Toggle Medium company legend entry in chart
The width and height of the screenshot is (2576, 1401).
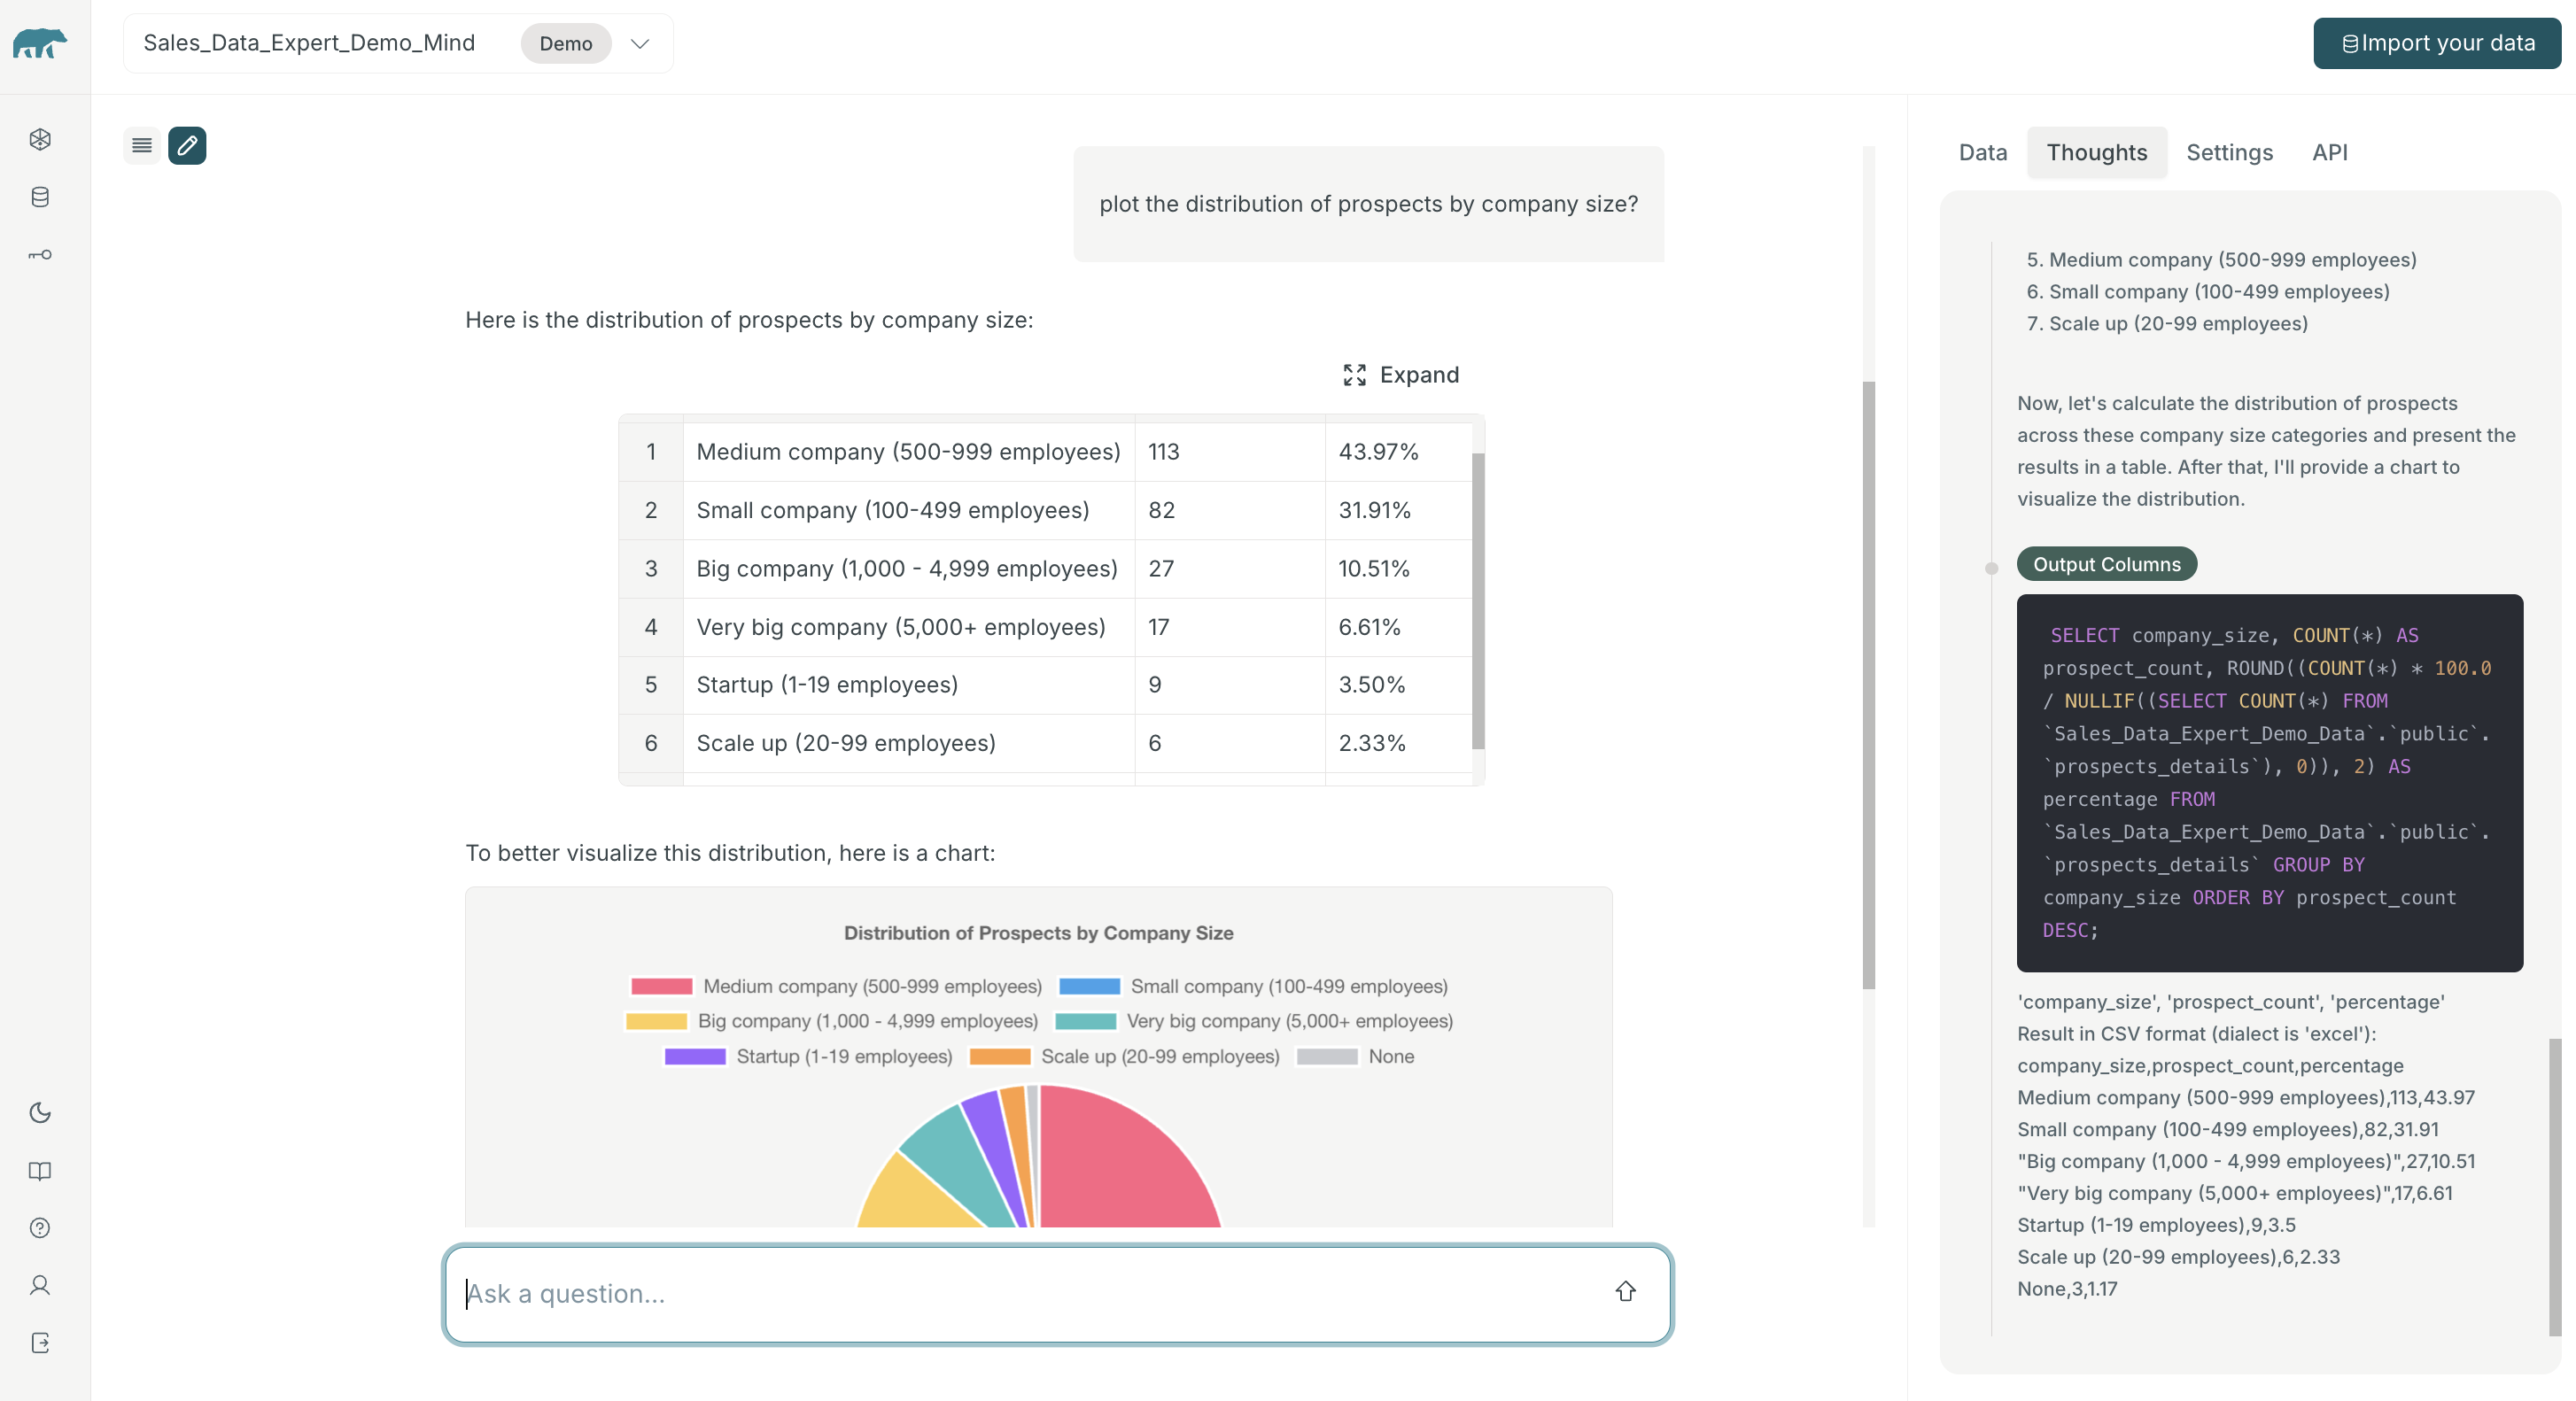836,986
